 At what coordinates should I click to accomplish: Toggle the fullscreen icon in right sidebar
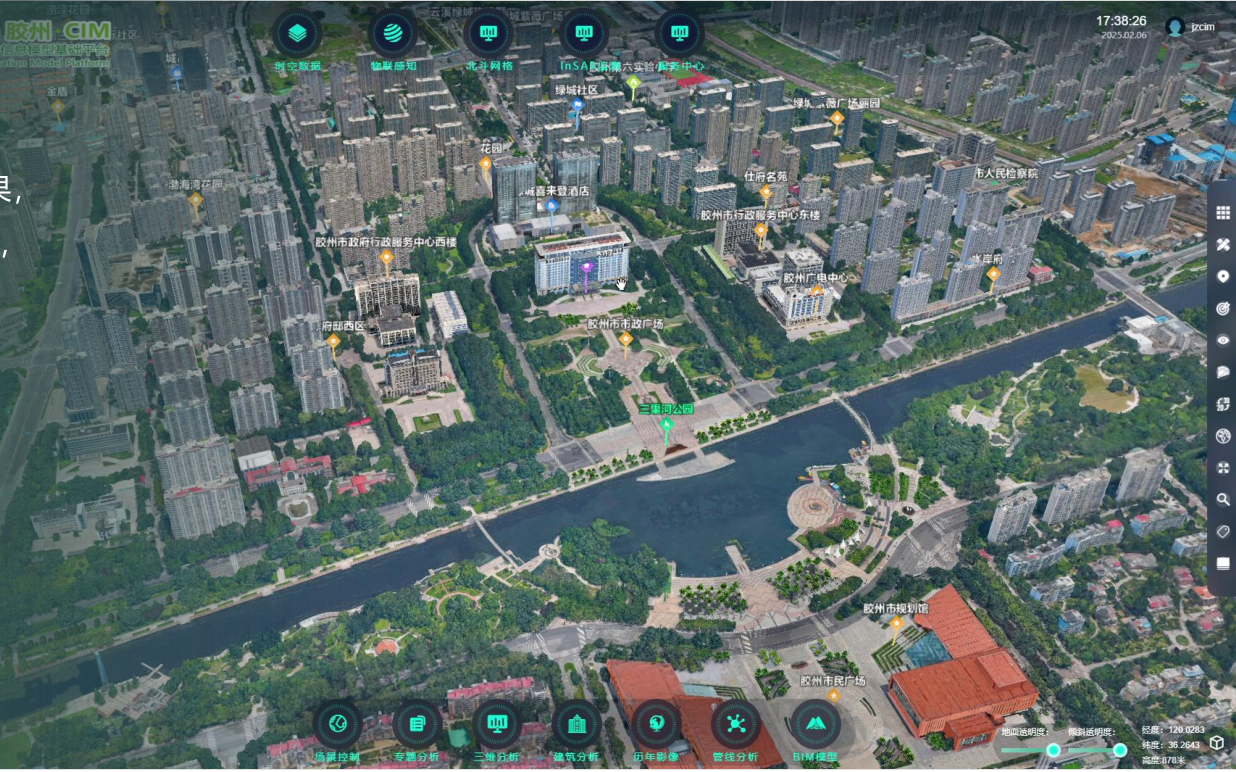click(1222, 468)
